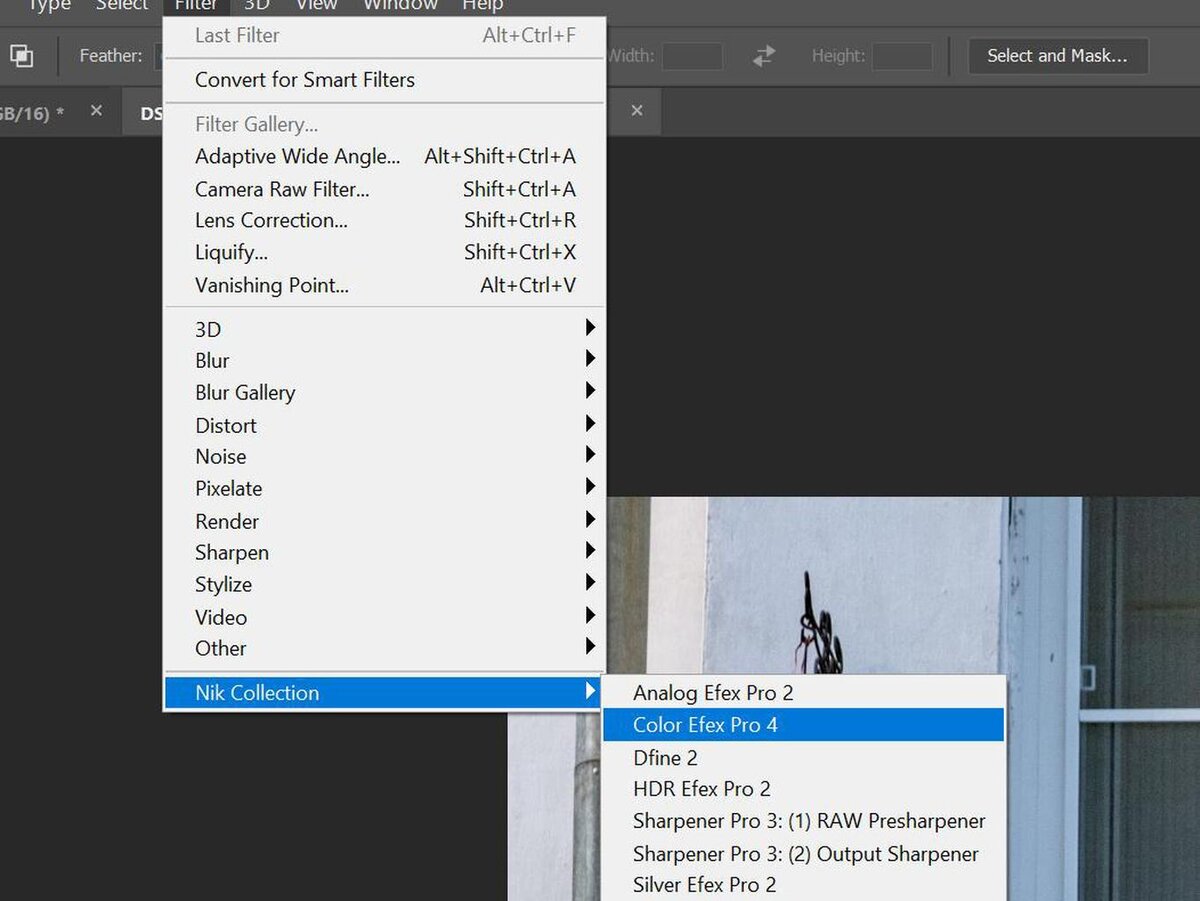Choose Sharpener Pro 3 Output Sharpener
1200x901 pixels.
click(x=803, y=853)
